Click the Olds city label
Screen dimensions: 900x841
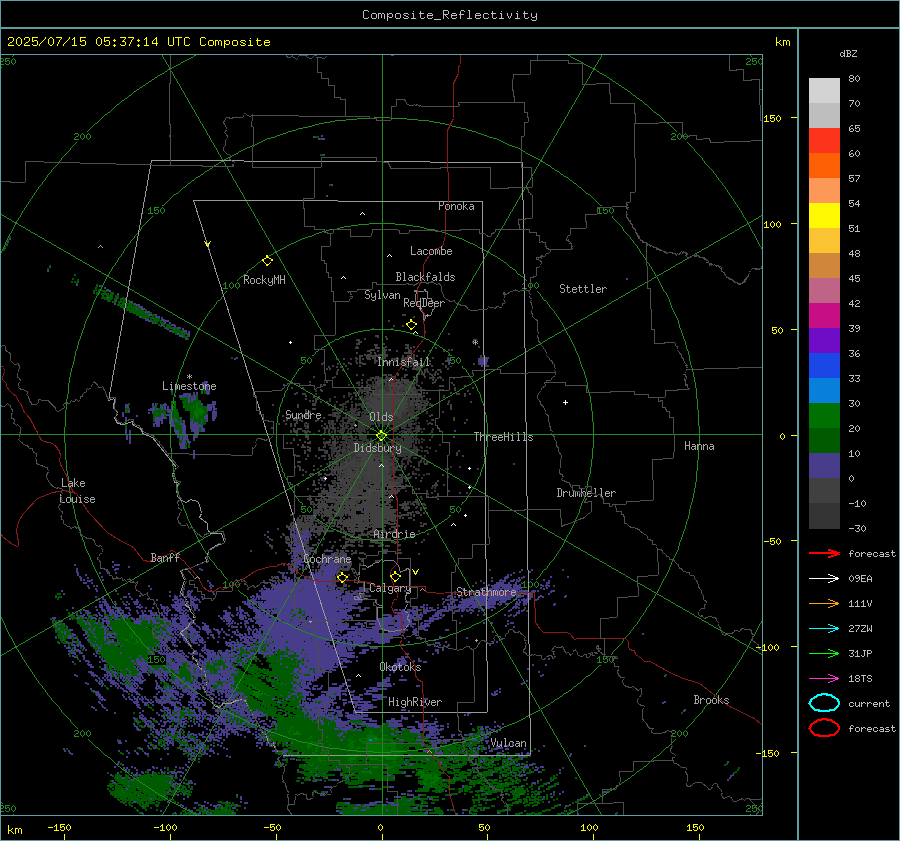[x=381, y=417]
